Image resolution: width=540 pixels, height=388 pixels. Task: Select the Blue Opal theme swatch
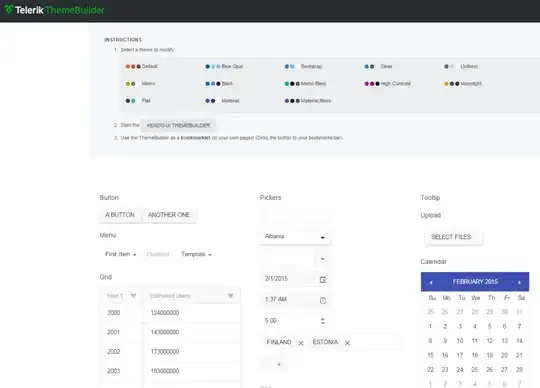[x=224, y=66]
